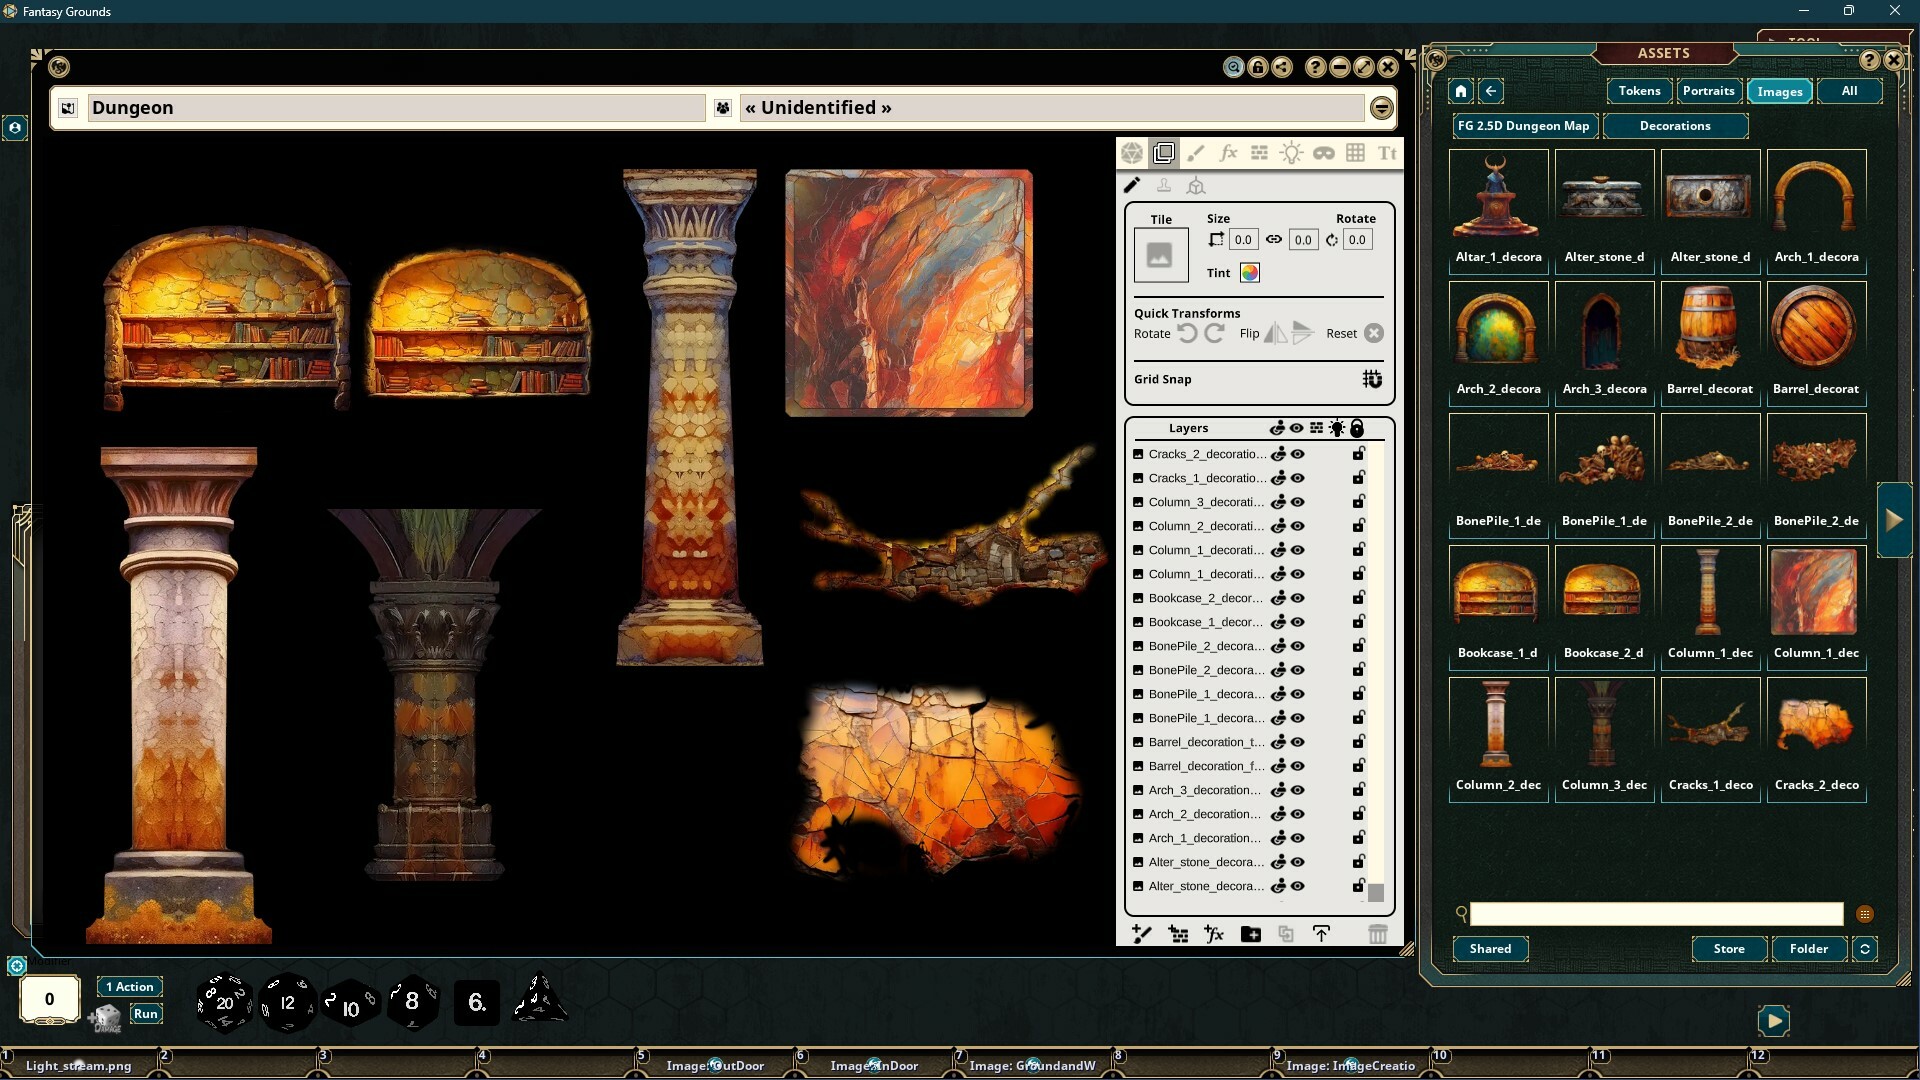Toggle visibility of Bookcase_1 layer
Image resolution: width=1920 pixels, height=1080 pixels.
point(1297,622)
